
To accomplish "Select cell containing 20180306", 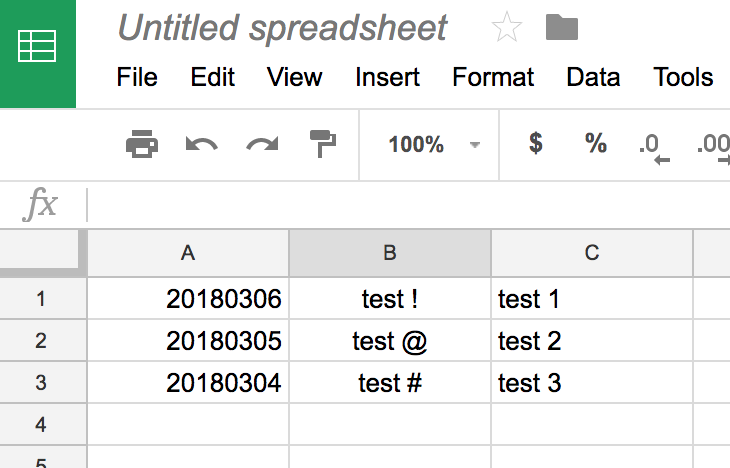I will pos(189,298).
